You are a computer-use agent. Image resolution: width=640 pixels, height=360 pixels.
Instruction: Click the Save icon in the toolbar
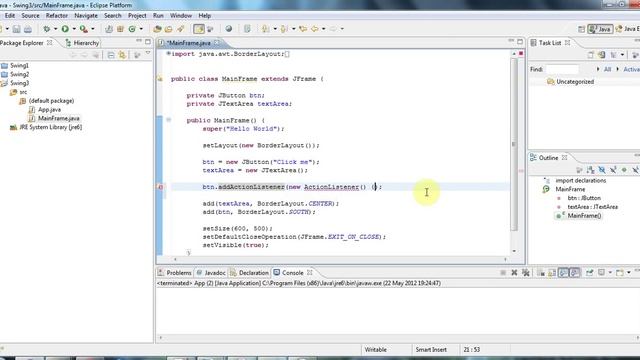(x=16, y=29)
